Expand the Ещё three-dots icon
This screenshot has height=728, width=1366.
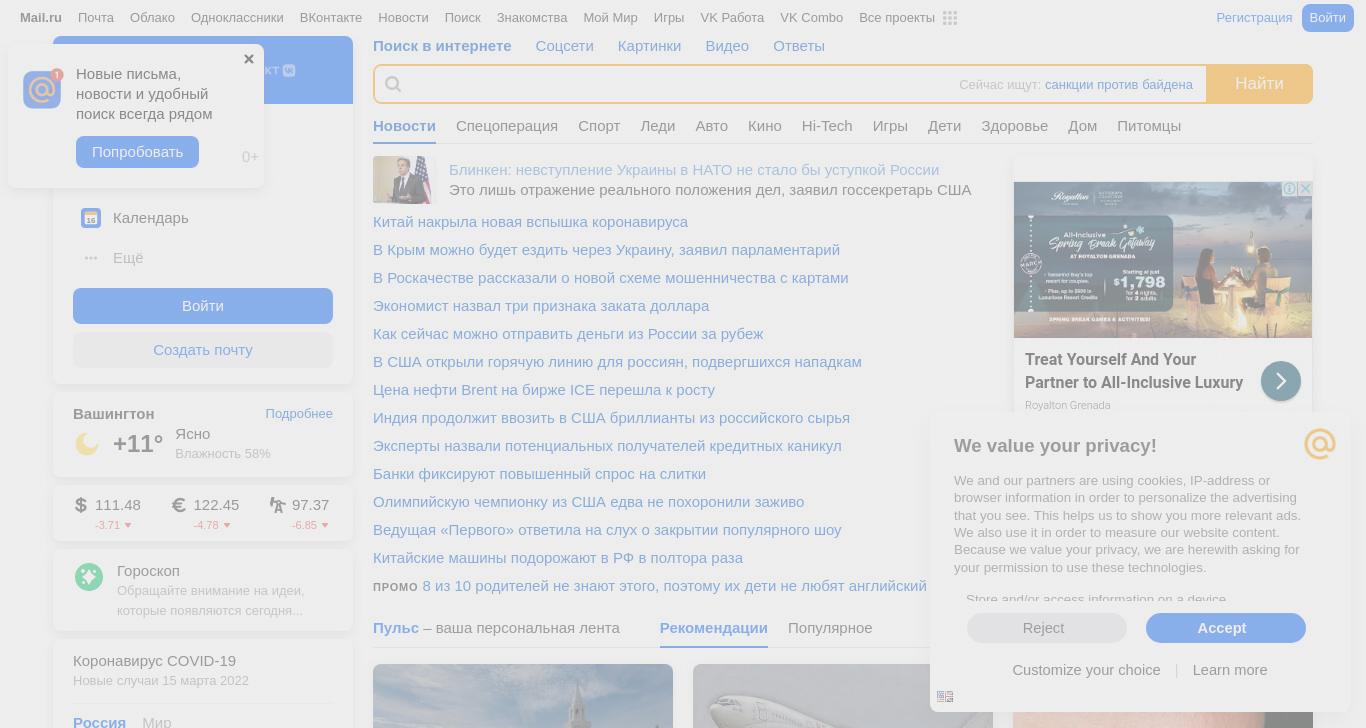[91, 258]
